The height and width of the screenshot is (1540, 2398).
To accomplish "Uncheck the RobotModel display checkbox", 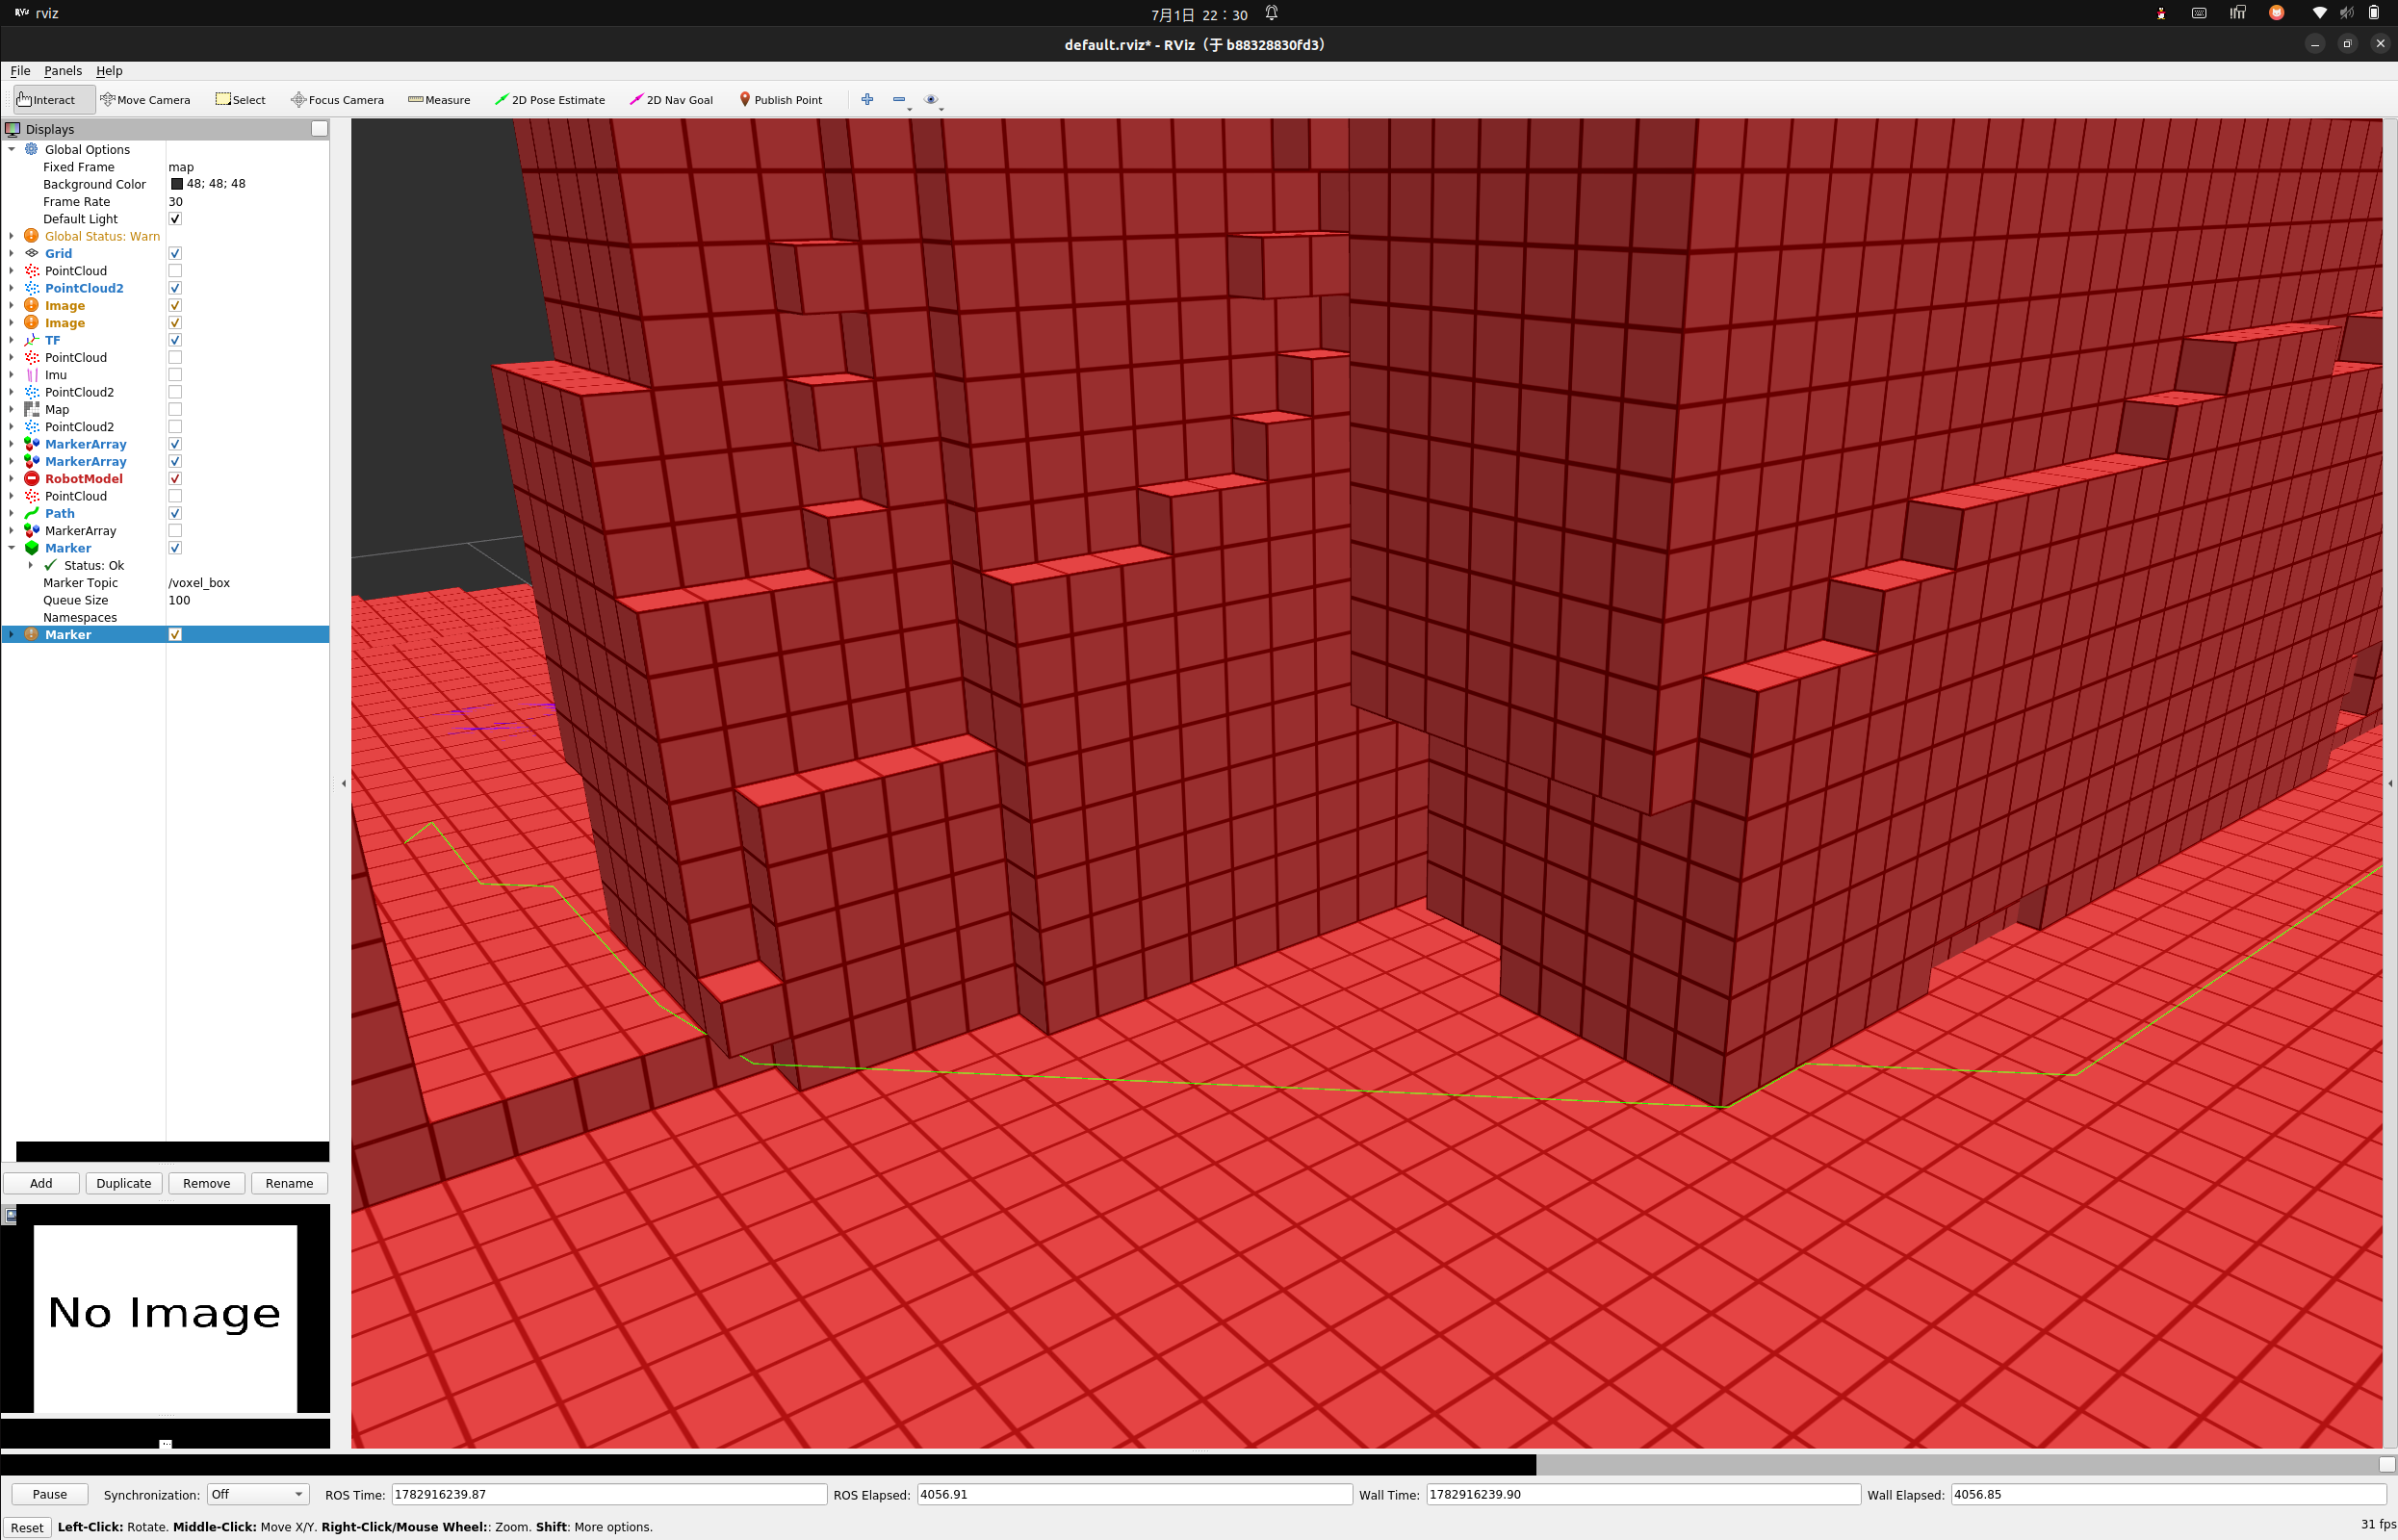I will 175,479.
